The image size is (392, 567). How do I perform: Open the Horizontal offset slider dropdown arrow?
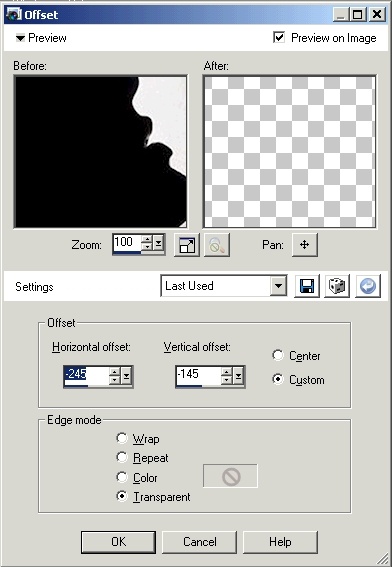[x=126, y=375]
